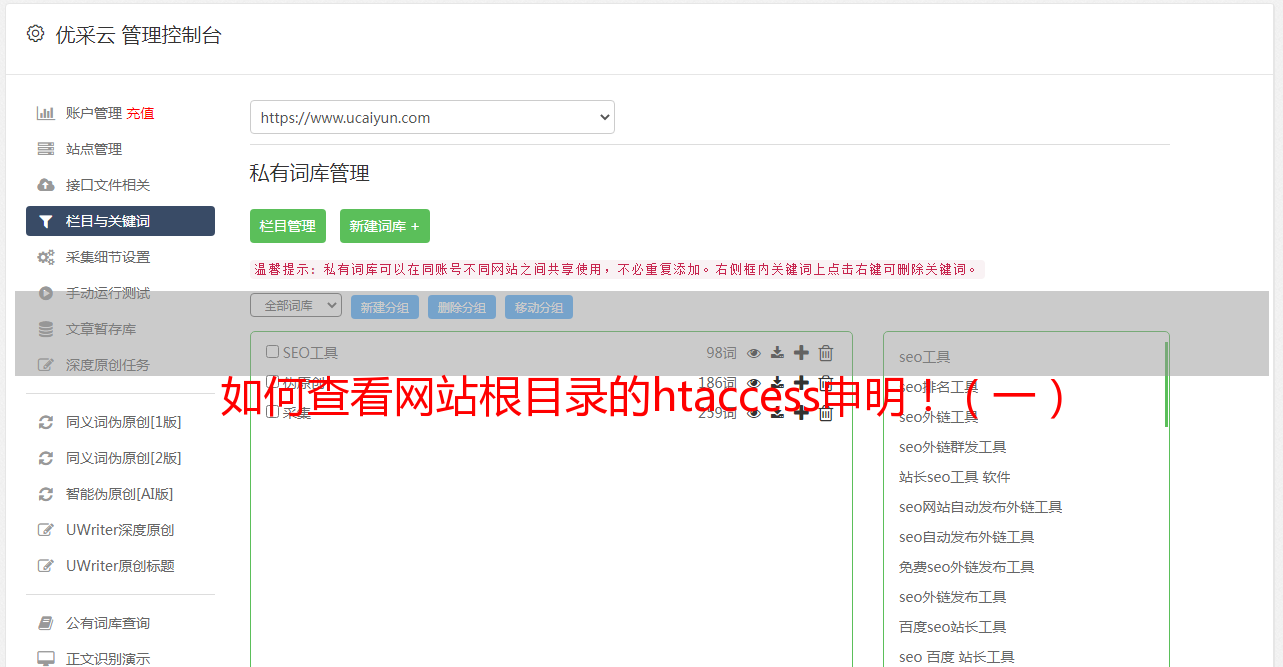Viewport: 1283px width, 667px height.
Task: Click the refresh icon beside 智能伪原创[AI版]
Action: point(45,494)
